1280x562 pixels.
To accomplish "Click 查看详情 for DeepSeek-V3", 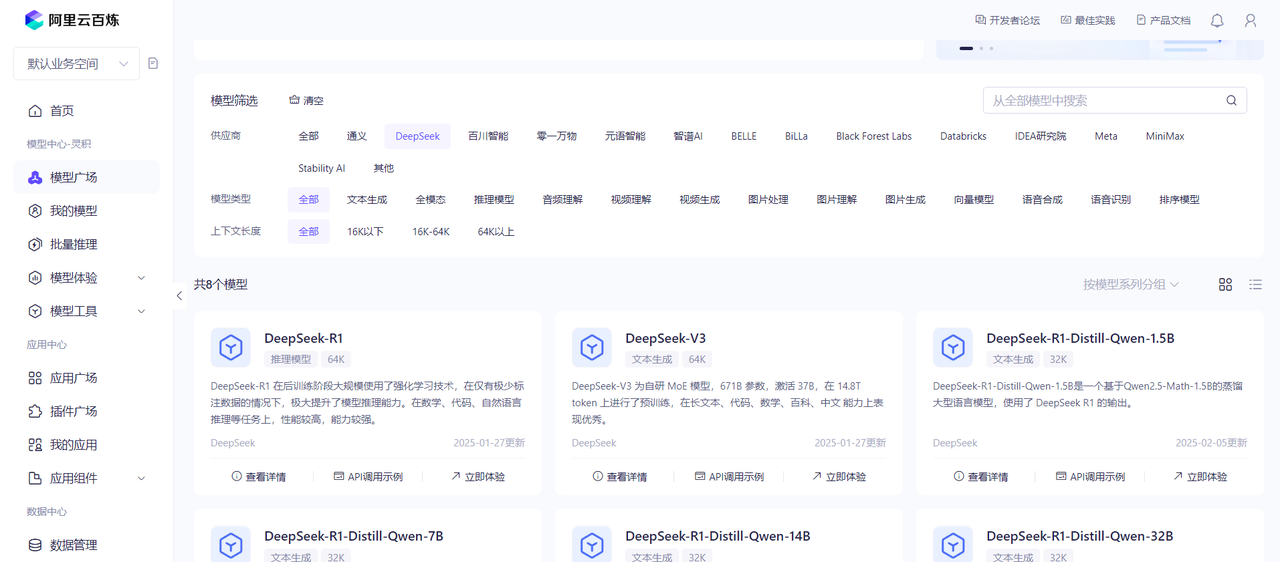I will tap(619, 477).
